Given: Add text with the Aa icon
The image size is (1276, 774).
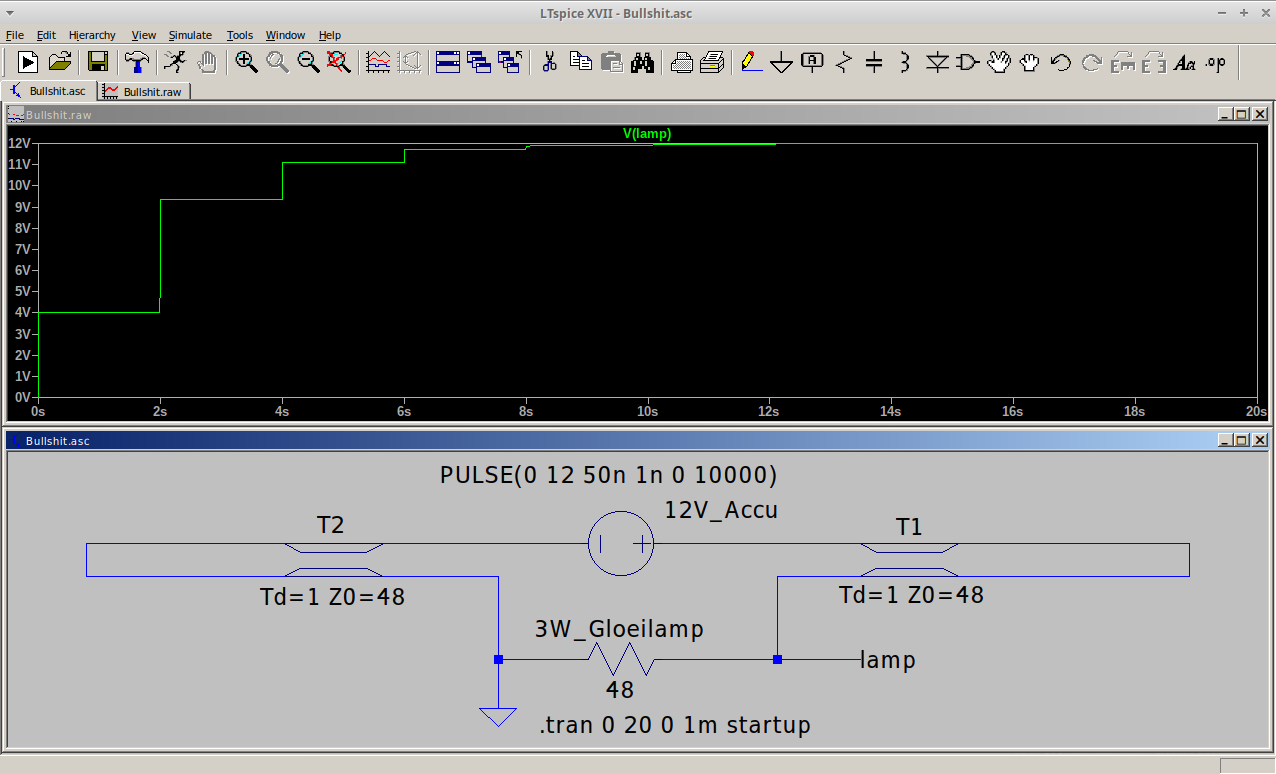Looking at the screenshot, I should pyautogui.click(x=1185, y=62).
